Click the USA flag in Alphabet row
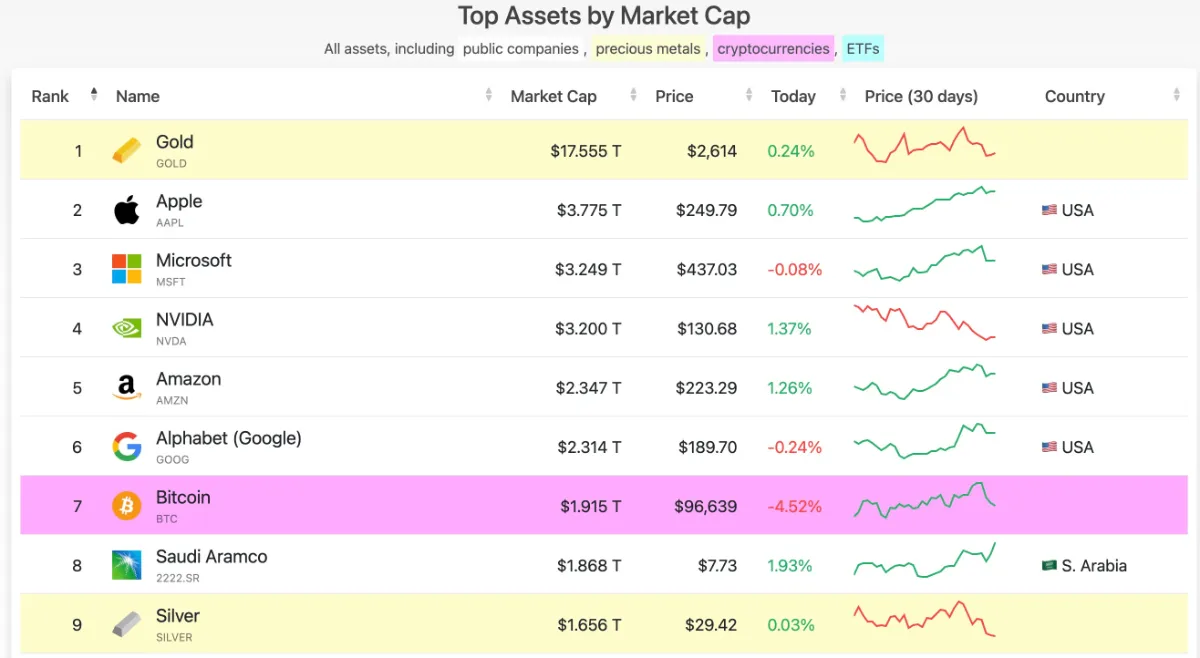This screenshot has width=1200, height=658. tap(1049, 447)
